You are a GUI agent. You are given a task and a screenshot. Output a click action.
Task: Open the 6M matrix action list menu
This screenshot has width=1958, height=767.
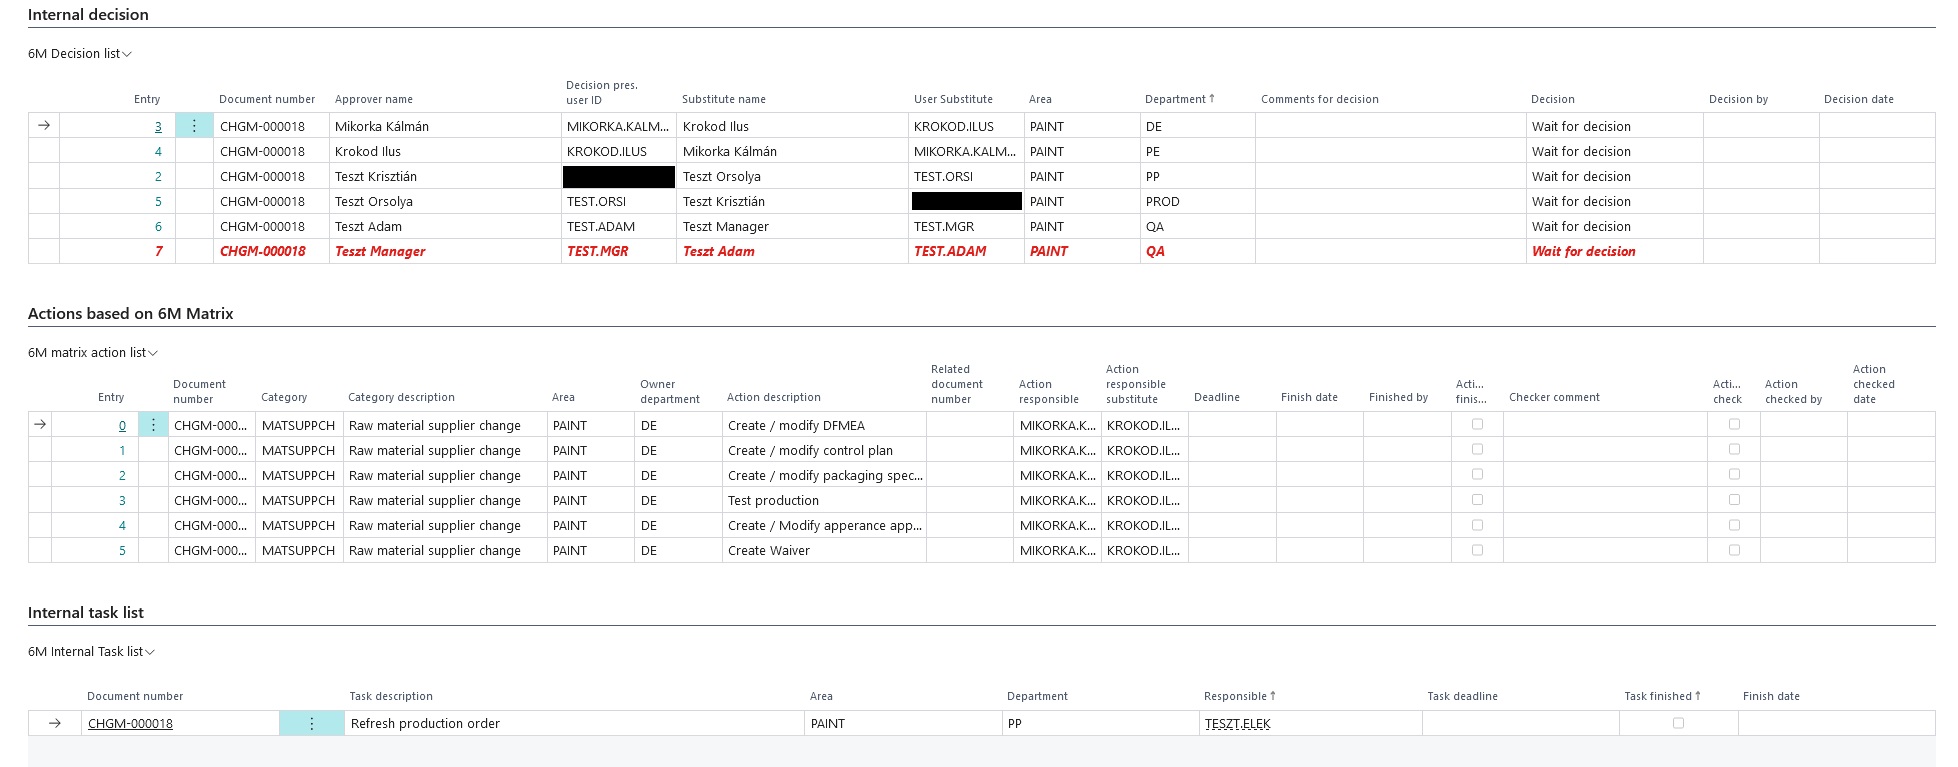point(93,353)
